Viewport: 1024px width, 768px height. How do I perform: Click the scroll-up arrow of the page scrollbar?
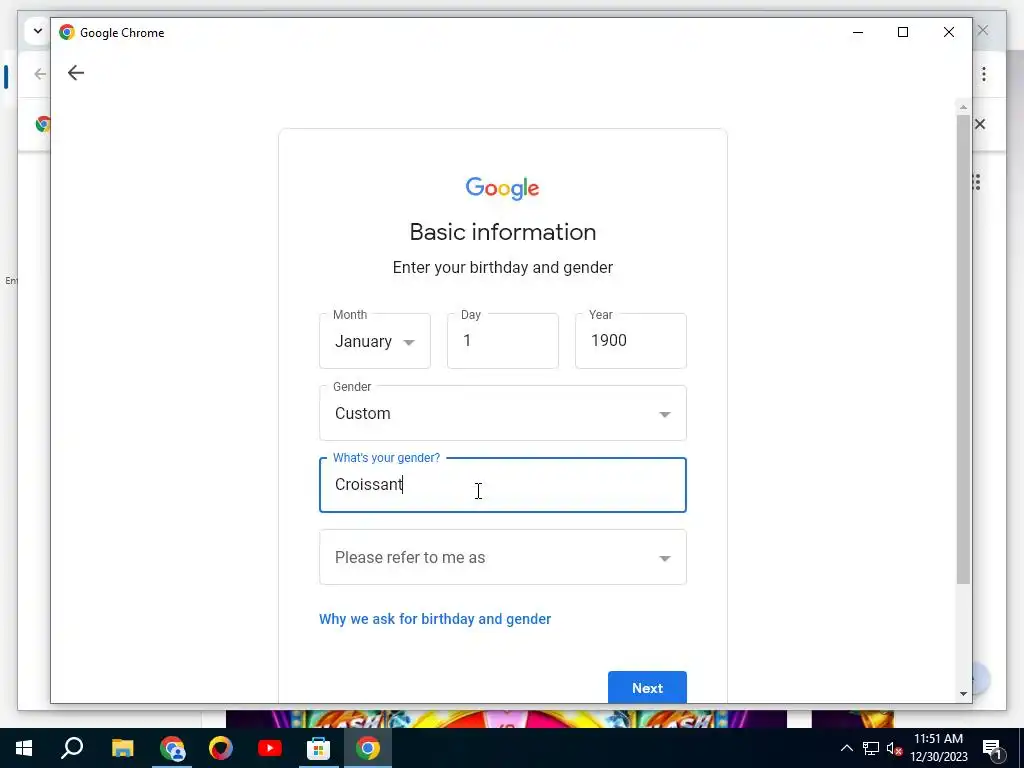(963, 107)
